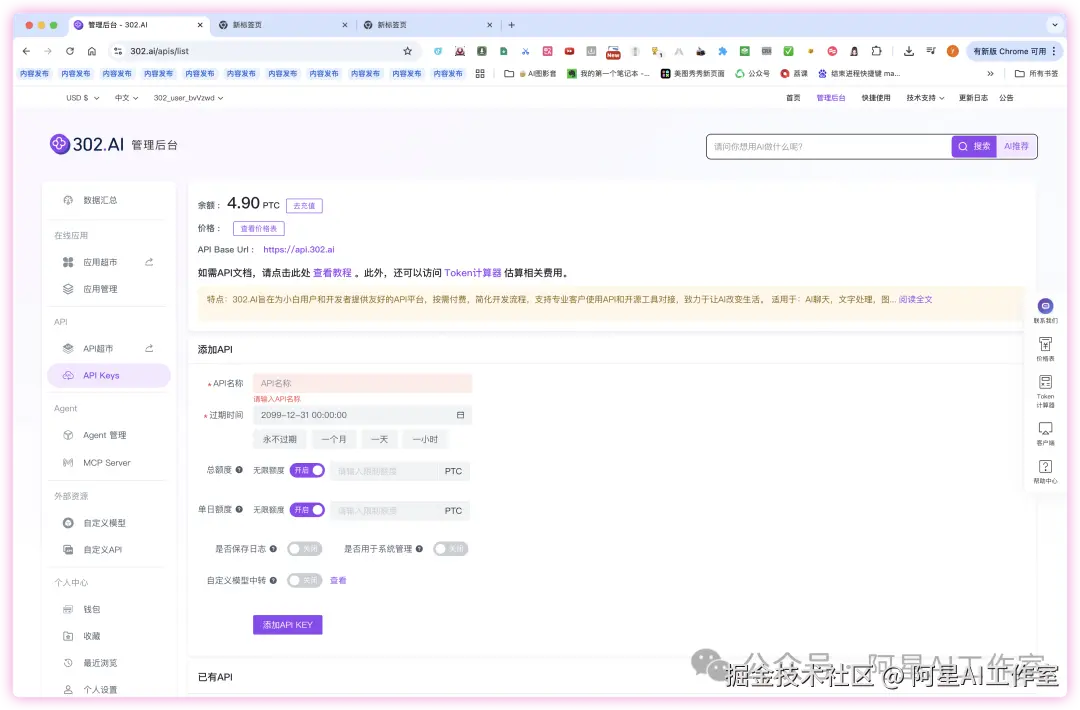Viewport: 1080px width, 710px height.
Task: Open 客户端 from the right floating bar
Action: point(1045,434)
